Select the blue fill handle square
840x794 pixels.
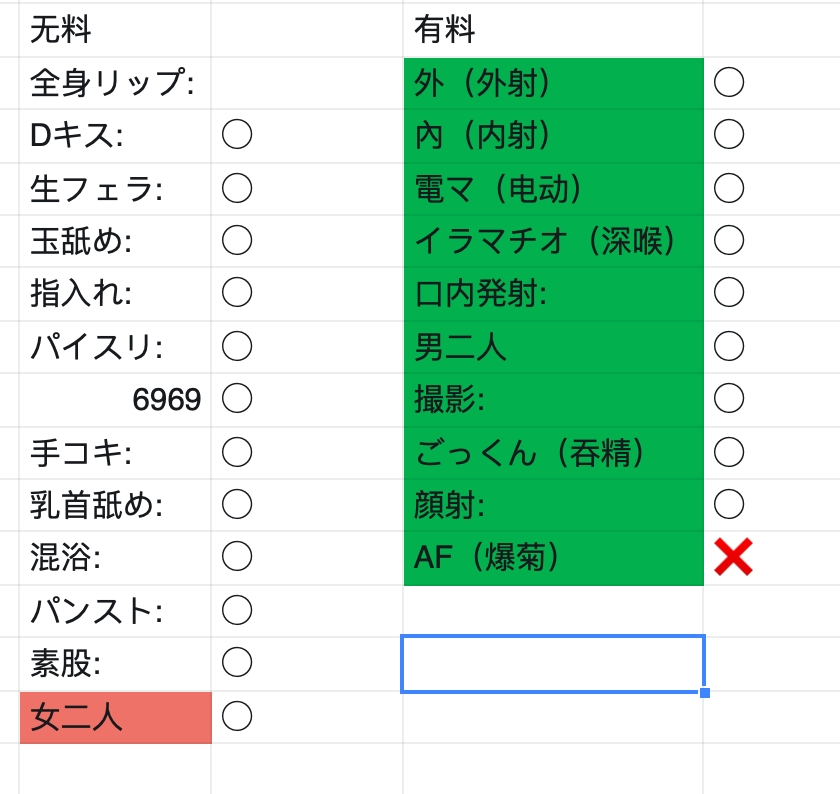[704, 693]
